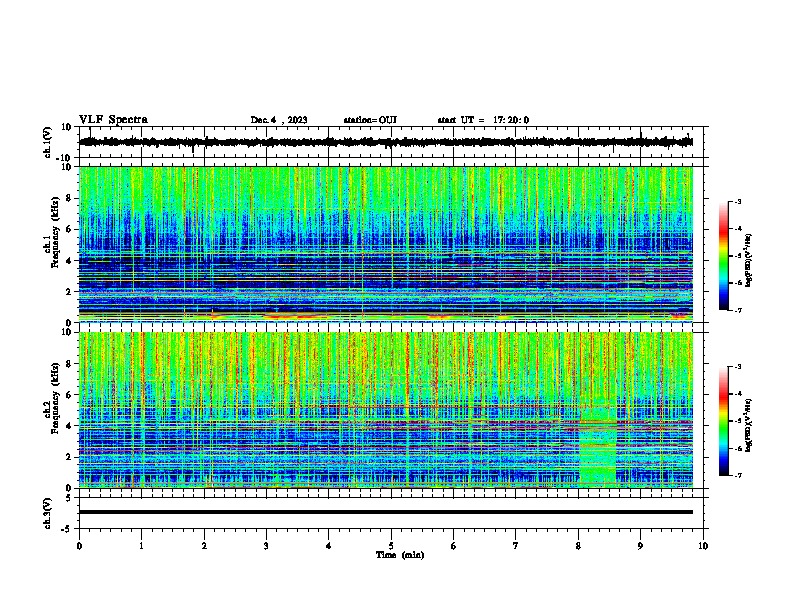Click the -7 value below ch.2 colorbar
792x612 pixels.
pyautogui.click(x=737, y=475)
